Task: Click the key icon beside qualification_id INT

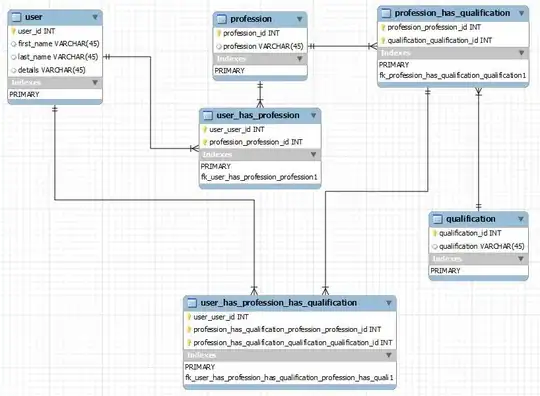Action: [x=435, y=233]
